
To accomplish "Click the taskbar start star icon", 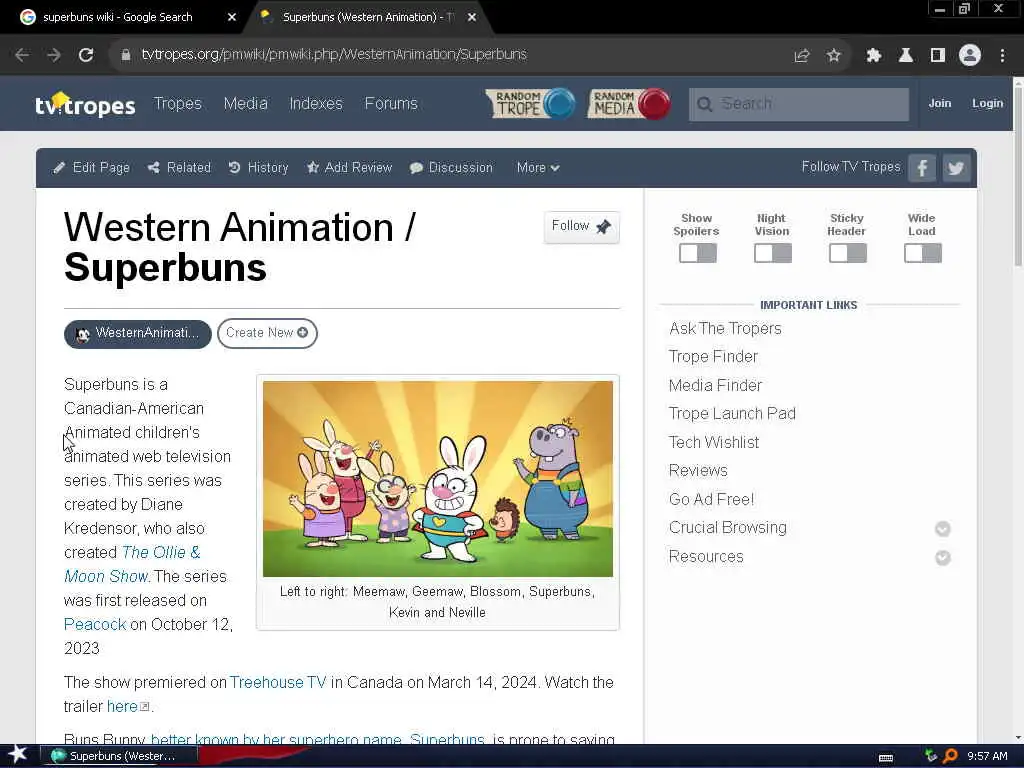I will pos(18,755).
